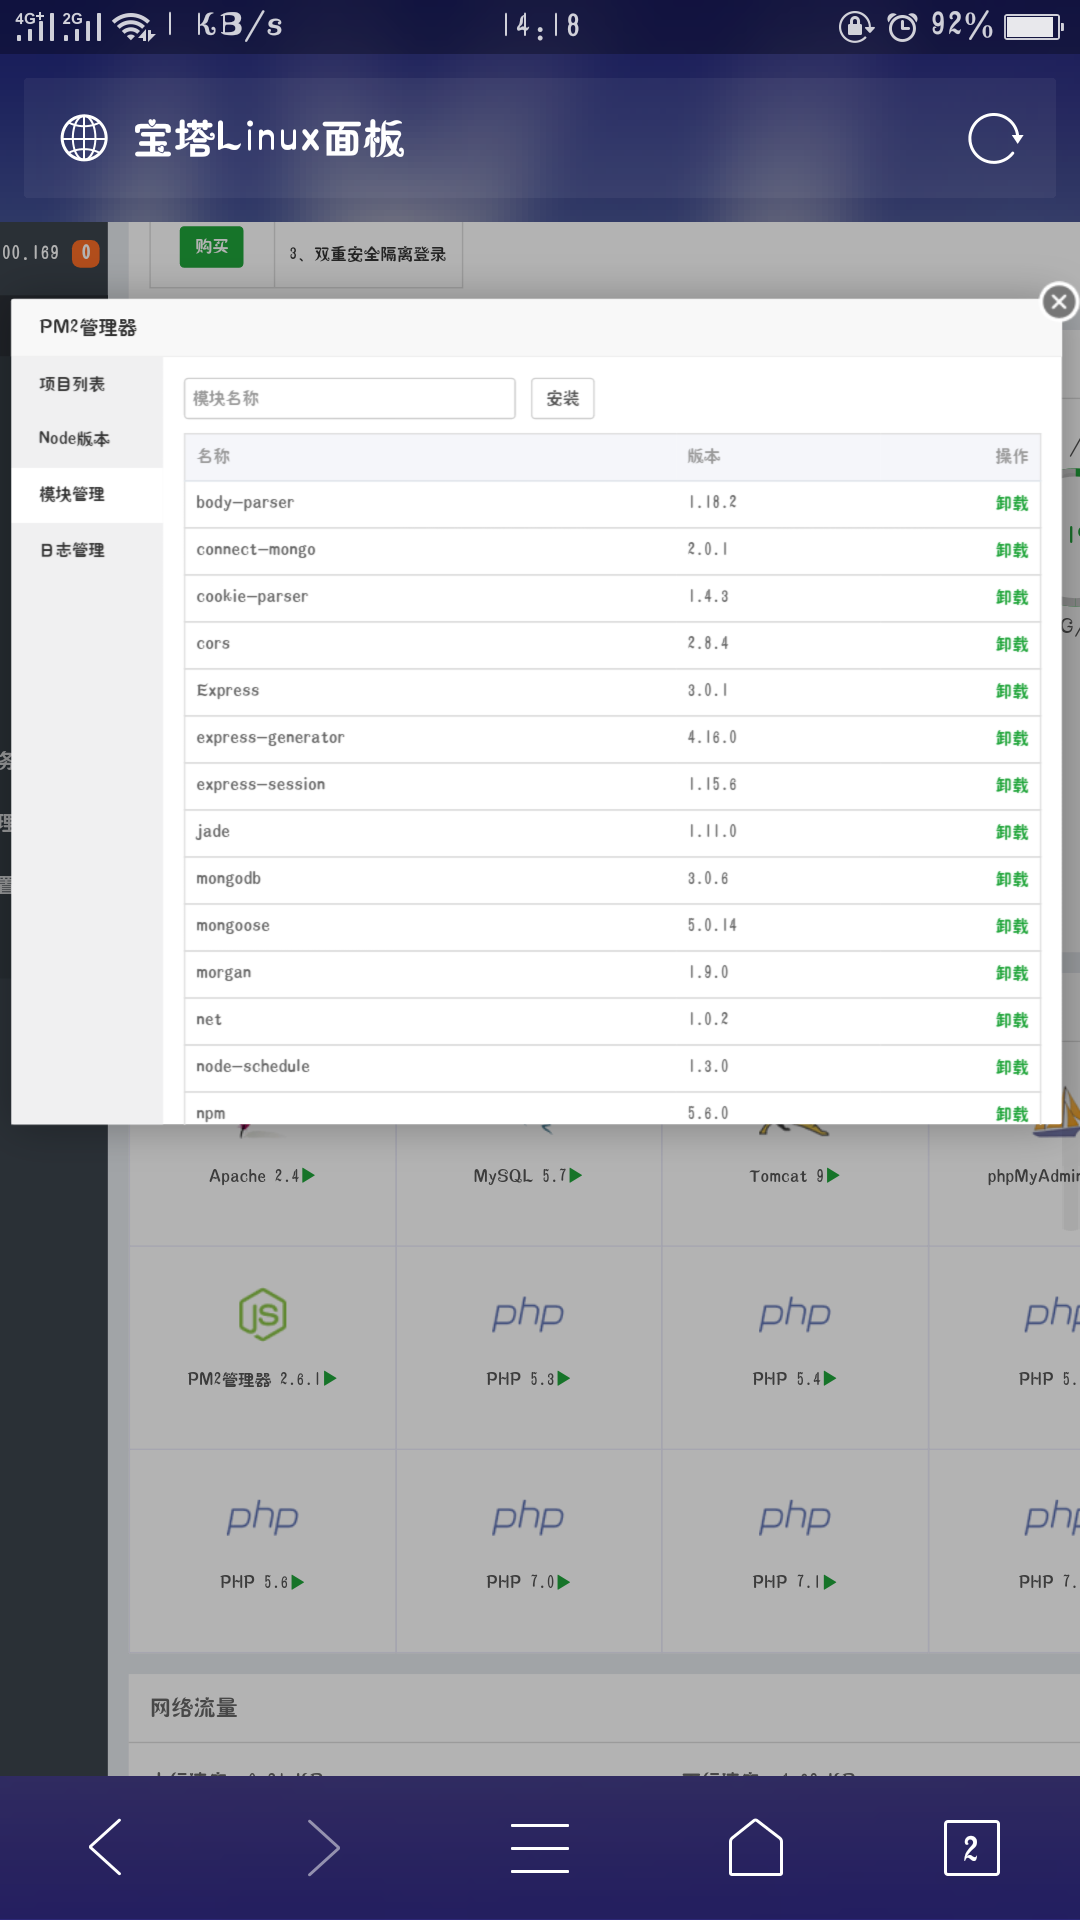Click the green 购买 button
Viewport: 1080px width, 1920px height.
tap(212, 247)
